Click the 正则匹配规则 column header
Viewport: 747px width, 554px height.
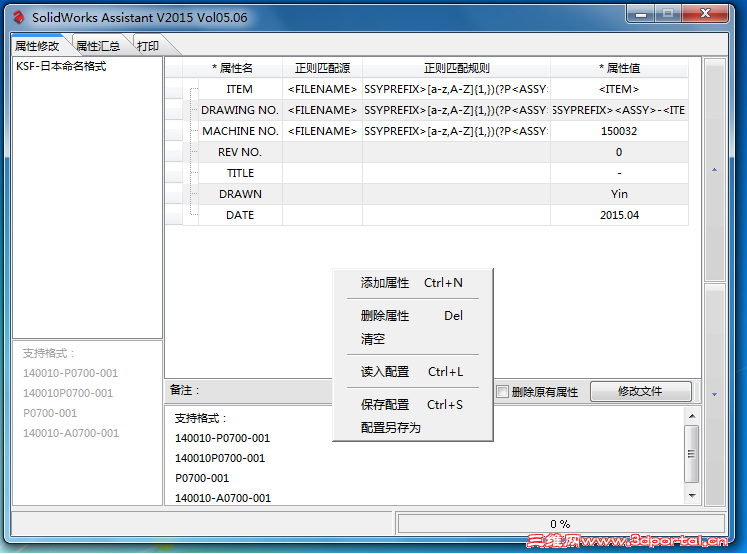456,68
